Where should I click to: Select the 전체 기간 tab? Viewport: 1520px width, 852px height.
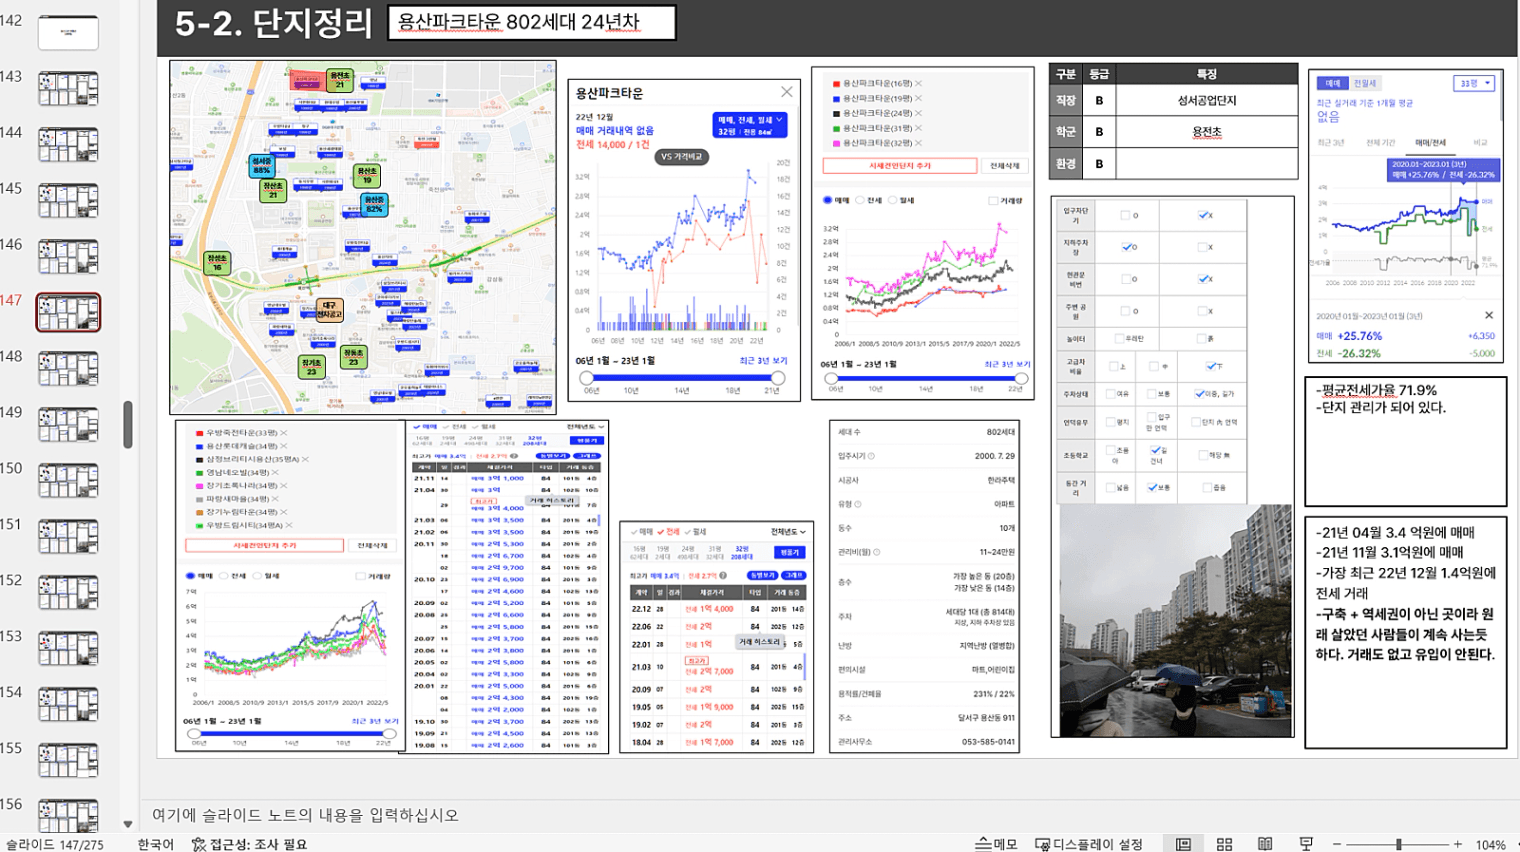(1380, 143)
